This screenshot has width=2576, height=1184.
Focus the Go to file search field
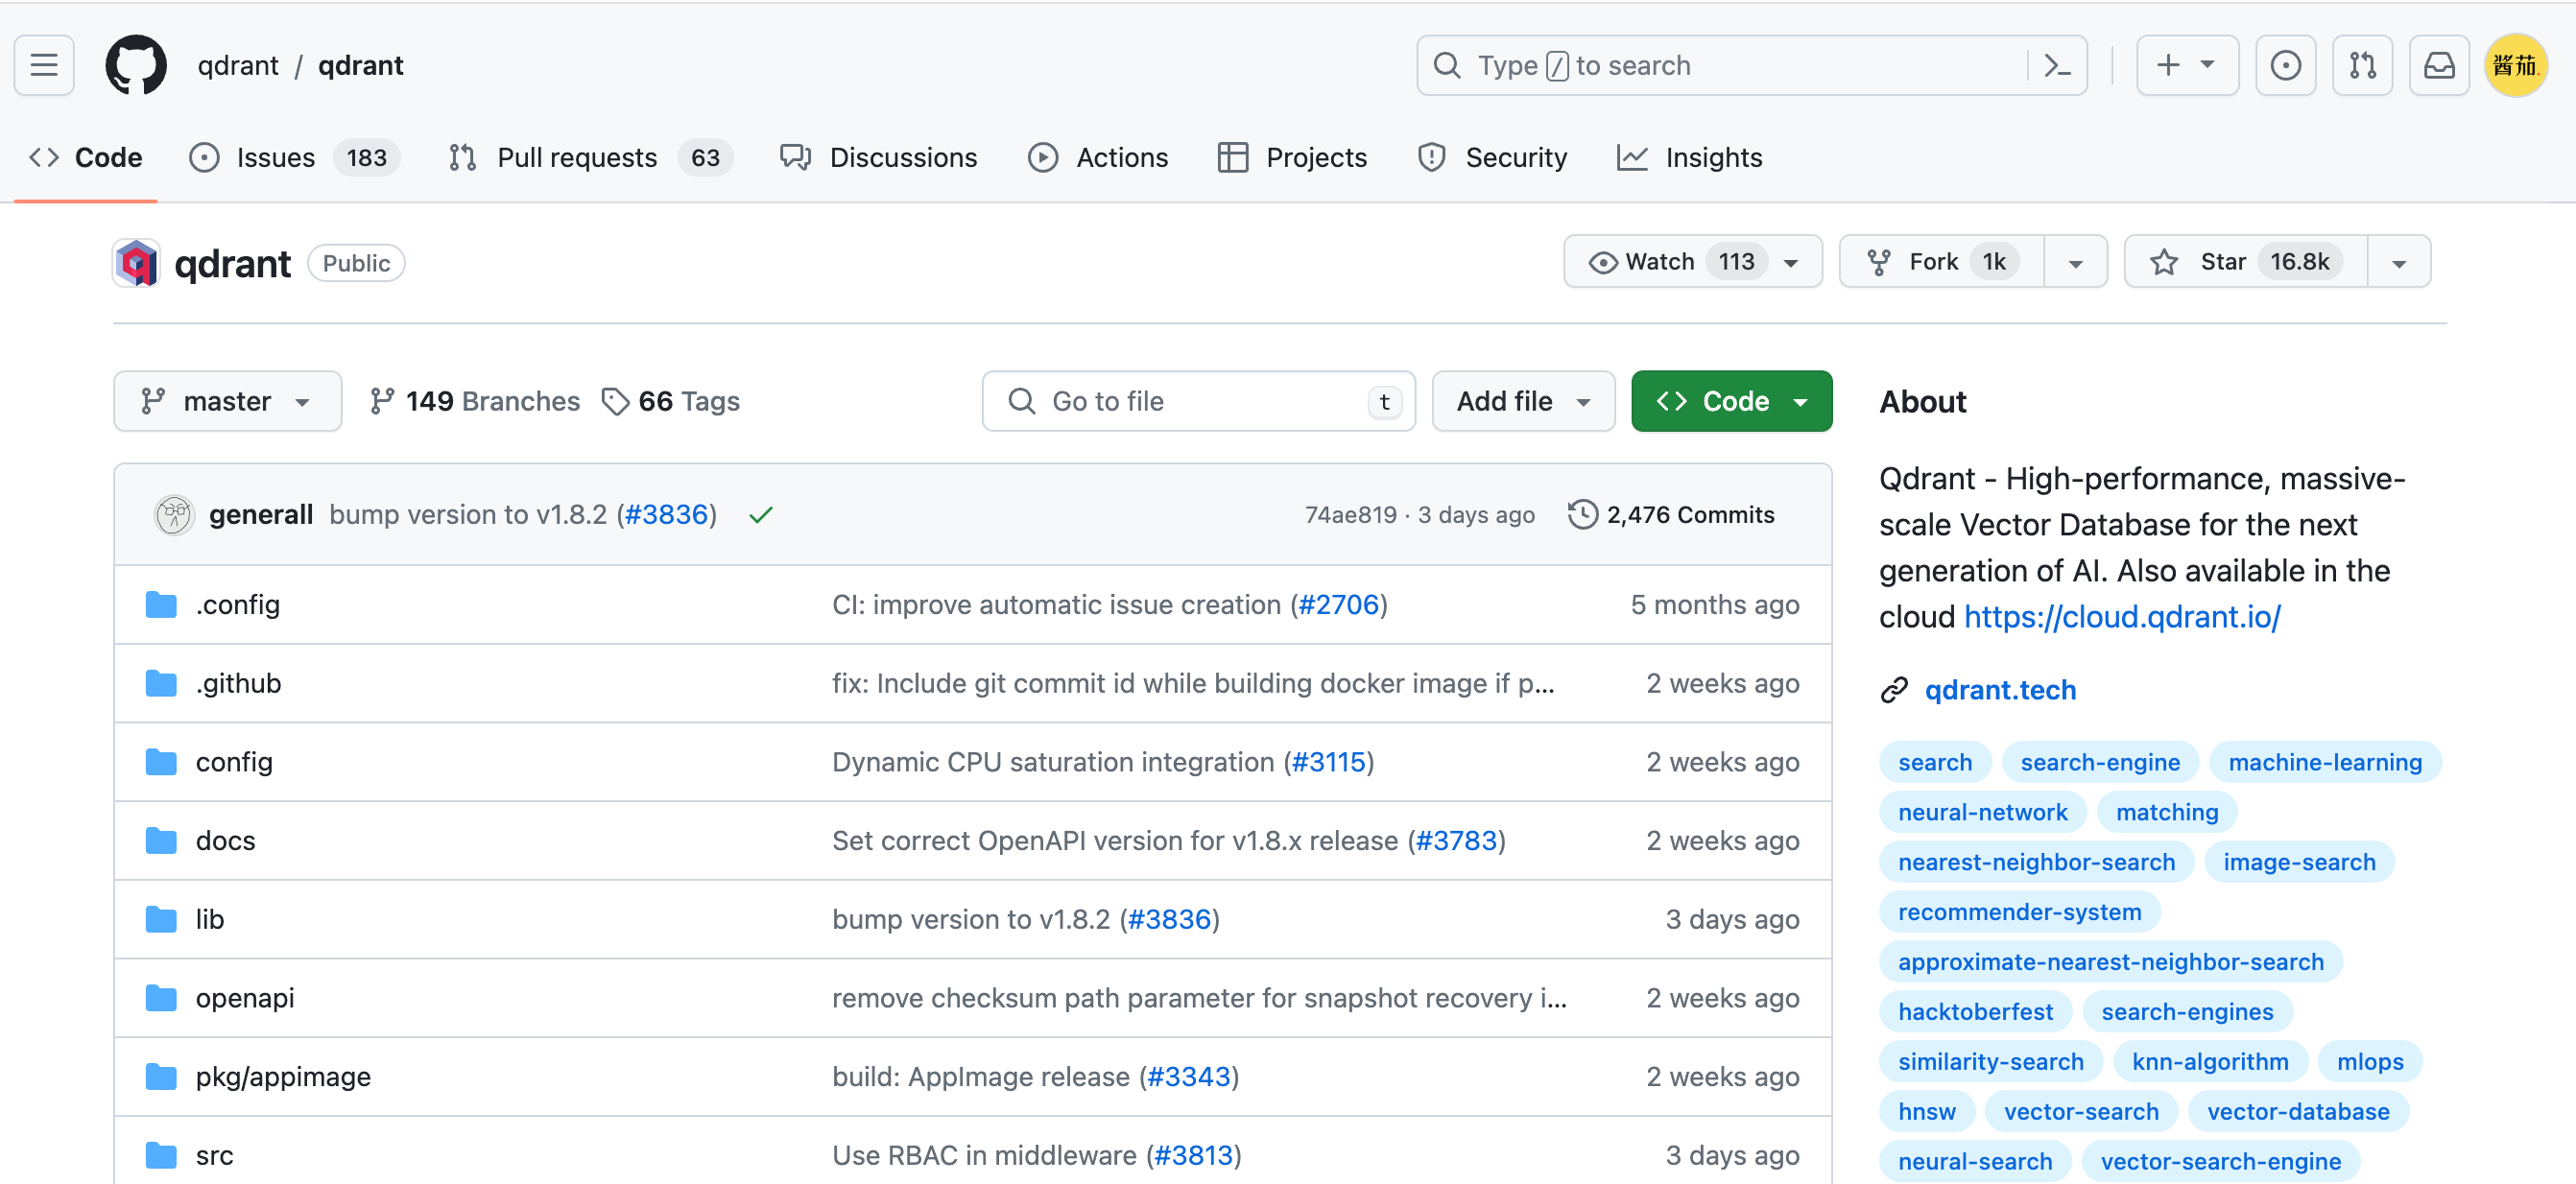[x=1198, y=401]
